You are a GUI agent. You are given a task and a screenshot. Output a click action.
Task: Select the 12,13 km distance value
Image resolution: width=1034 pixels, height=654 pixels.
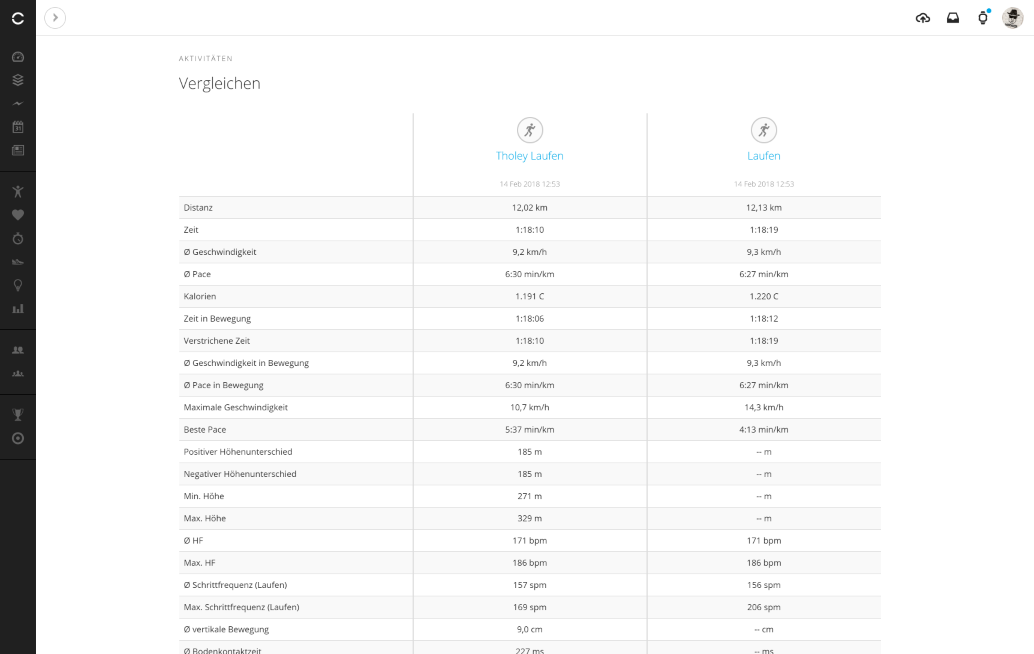point(764,208)
